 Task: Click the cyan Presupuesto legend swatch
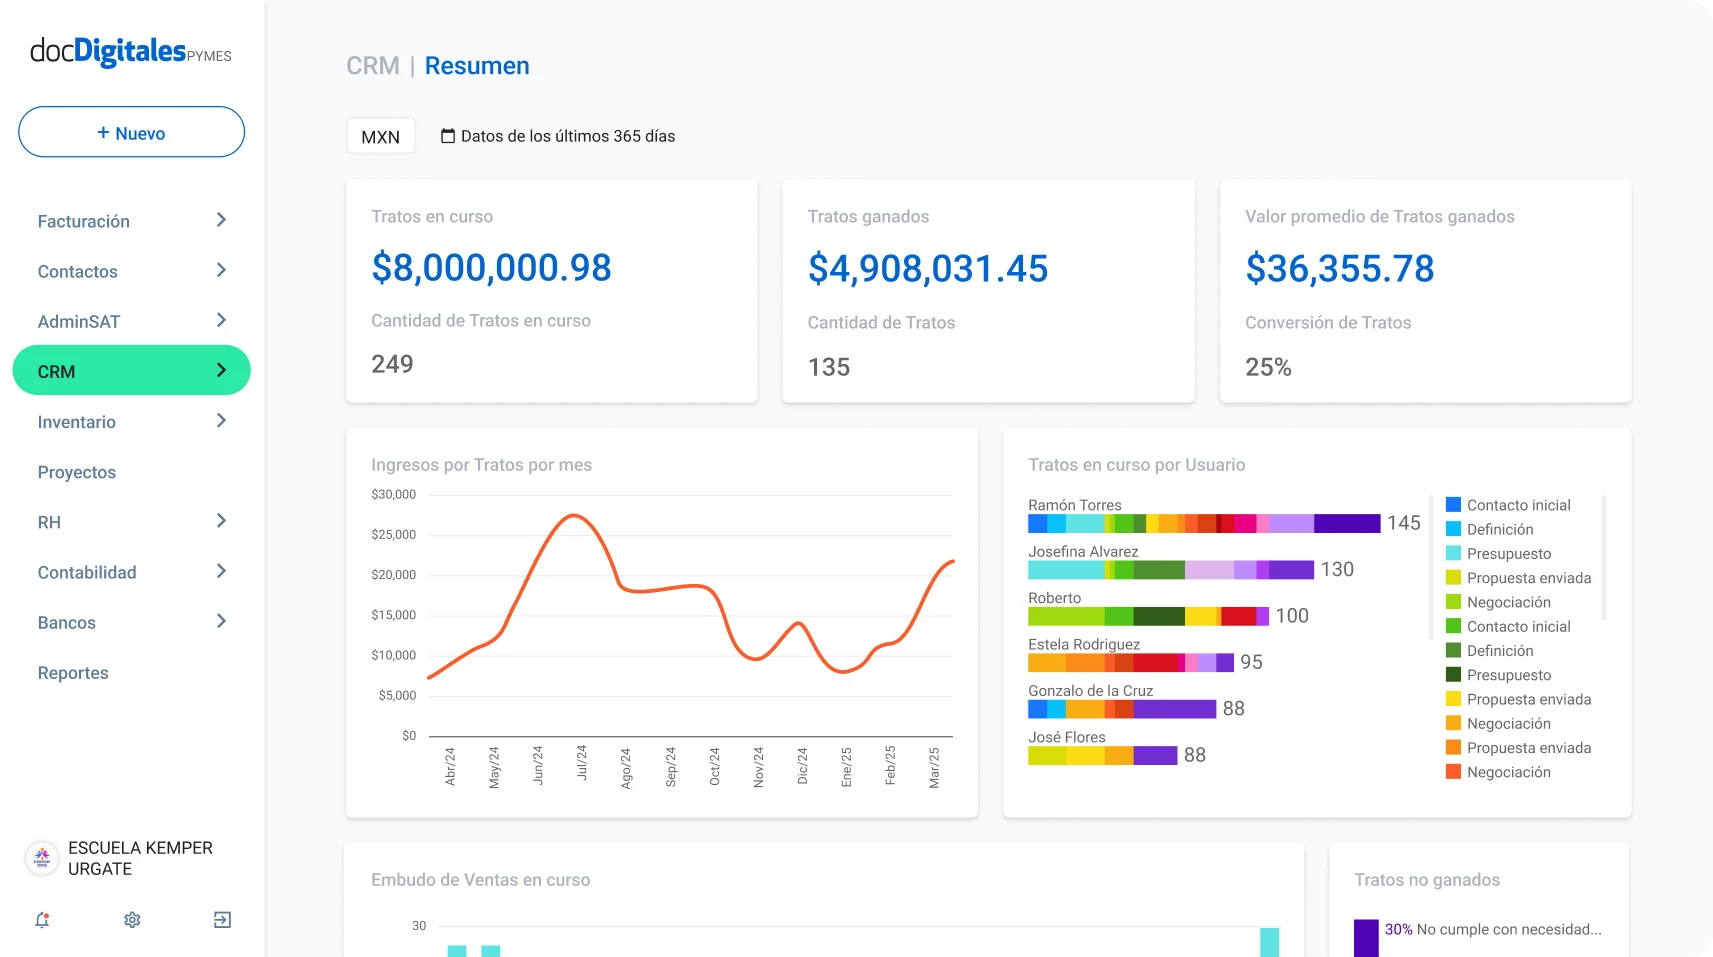(x=1454, y=553)
